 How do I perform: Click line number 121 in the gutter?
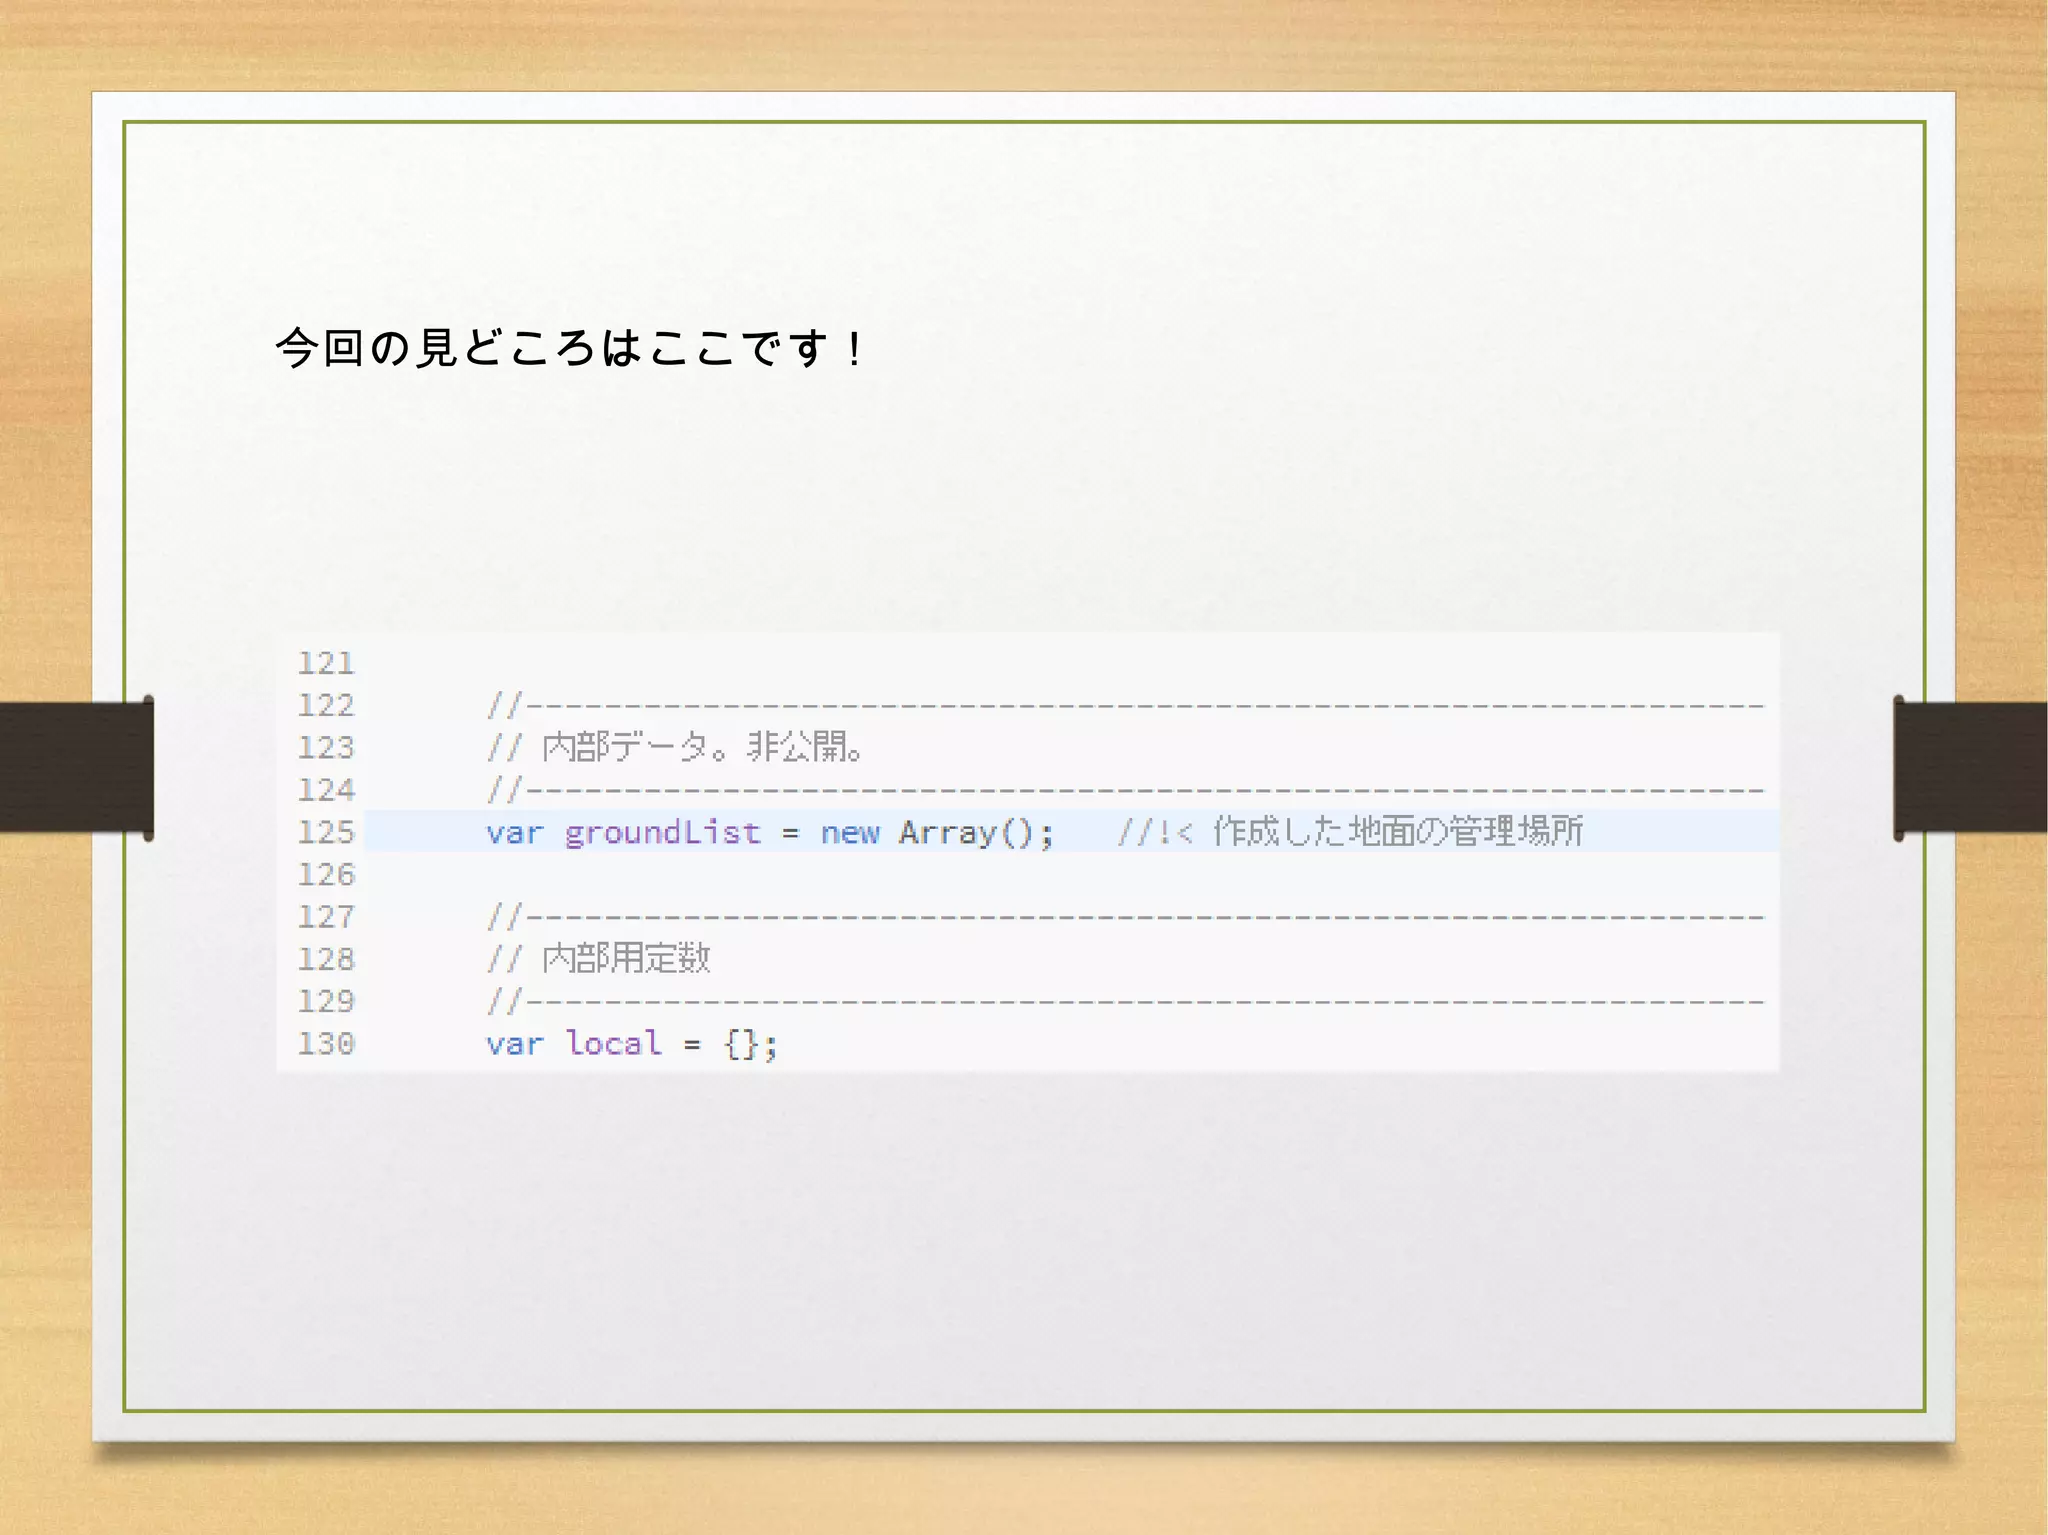[326, 664]
